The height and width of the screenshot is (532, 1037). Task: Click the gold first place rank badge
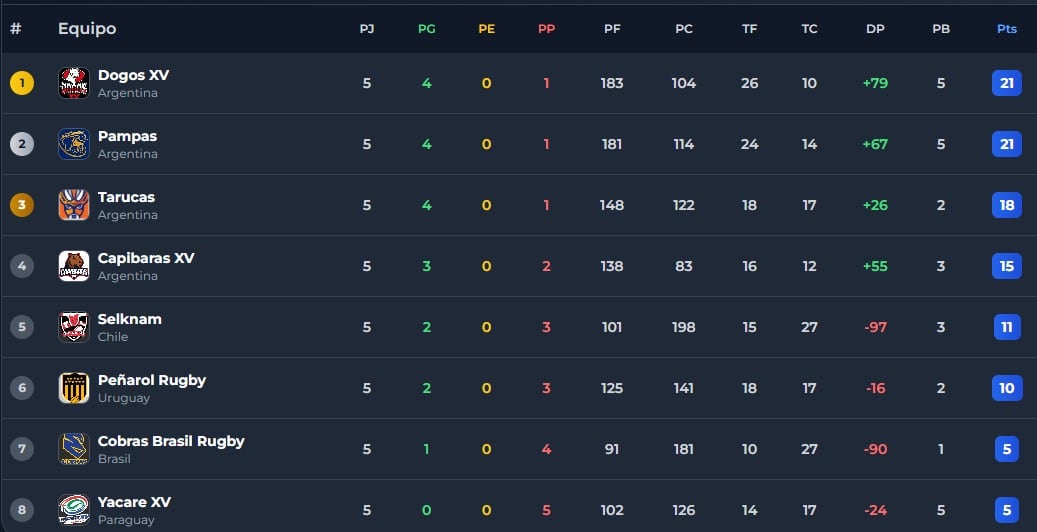[x=21, y=83]
